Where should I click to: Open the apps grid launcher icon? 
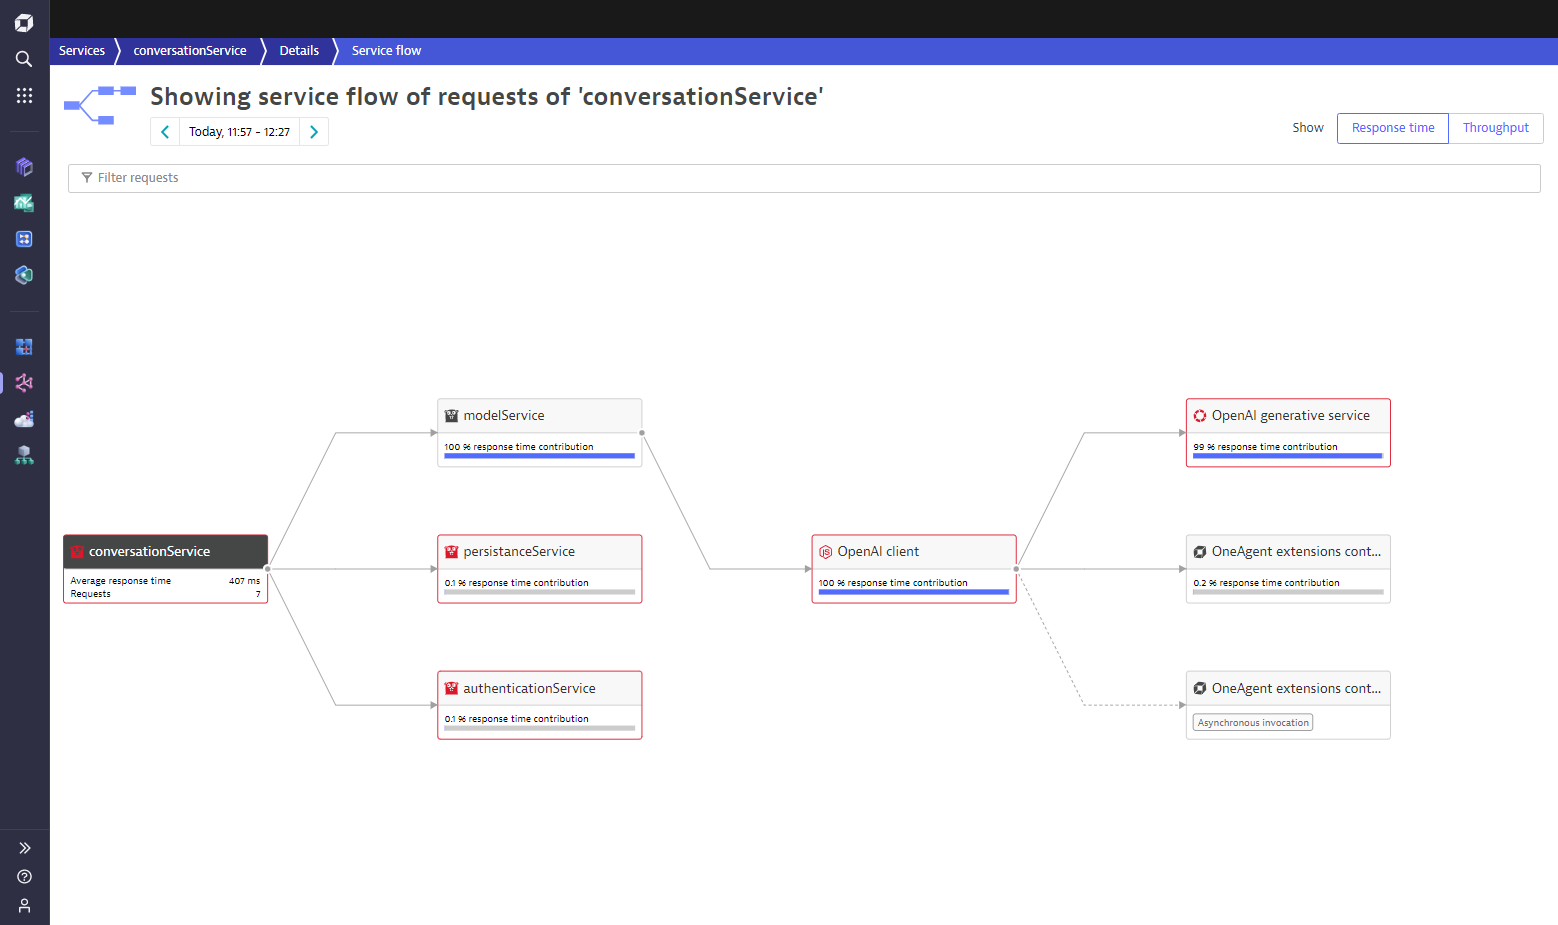23,95
